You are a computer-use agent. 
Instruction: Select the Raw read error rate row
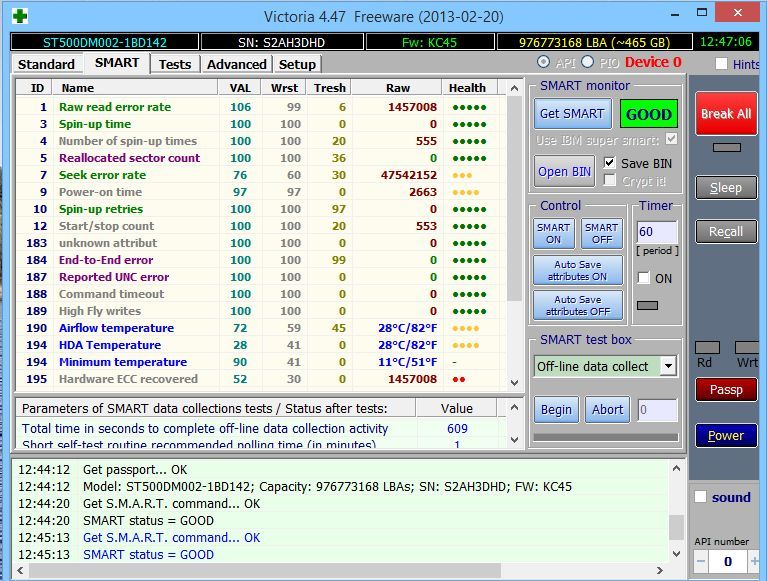[261, 107]
